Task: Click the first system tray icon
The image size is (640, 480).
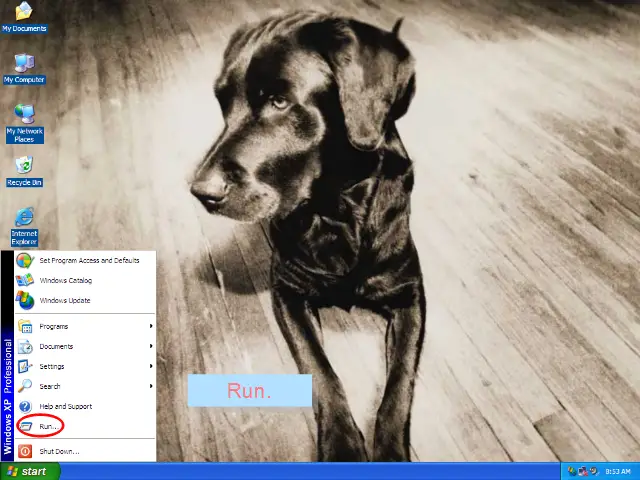Action: pos(571,471)
